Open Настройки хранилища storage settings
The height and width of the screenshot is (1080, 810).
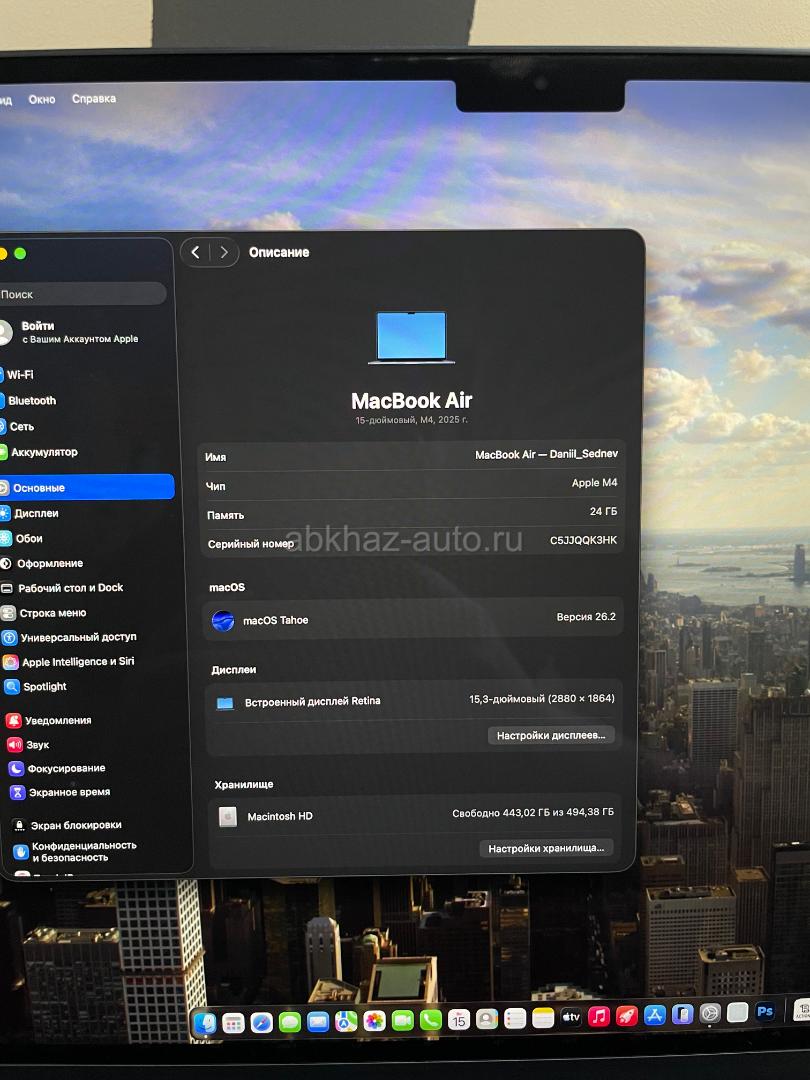pyautogui.click(x=546, y=848)
